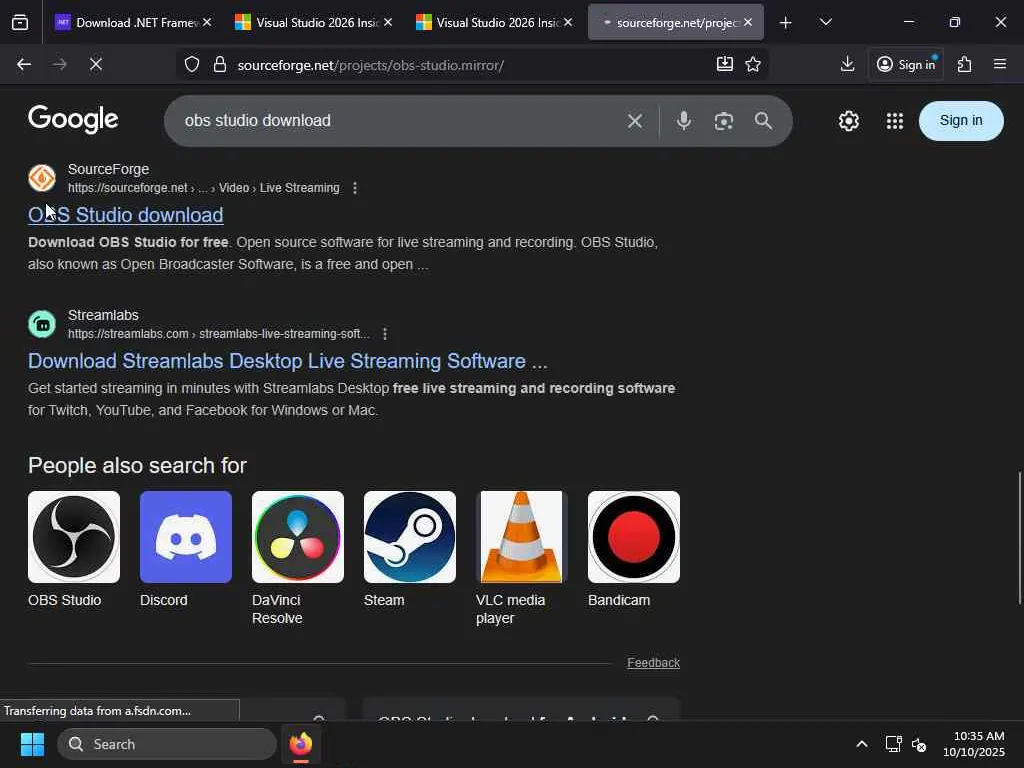Click Firefox account Sign in button

point(906,64)
